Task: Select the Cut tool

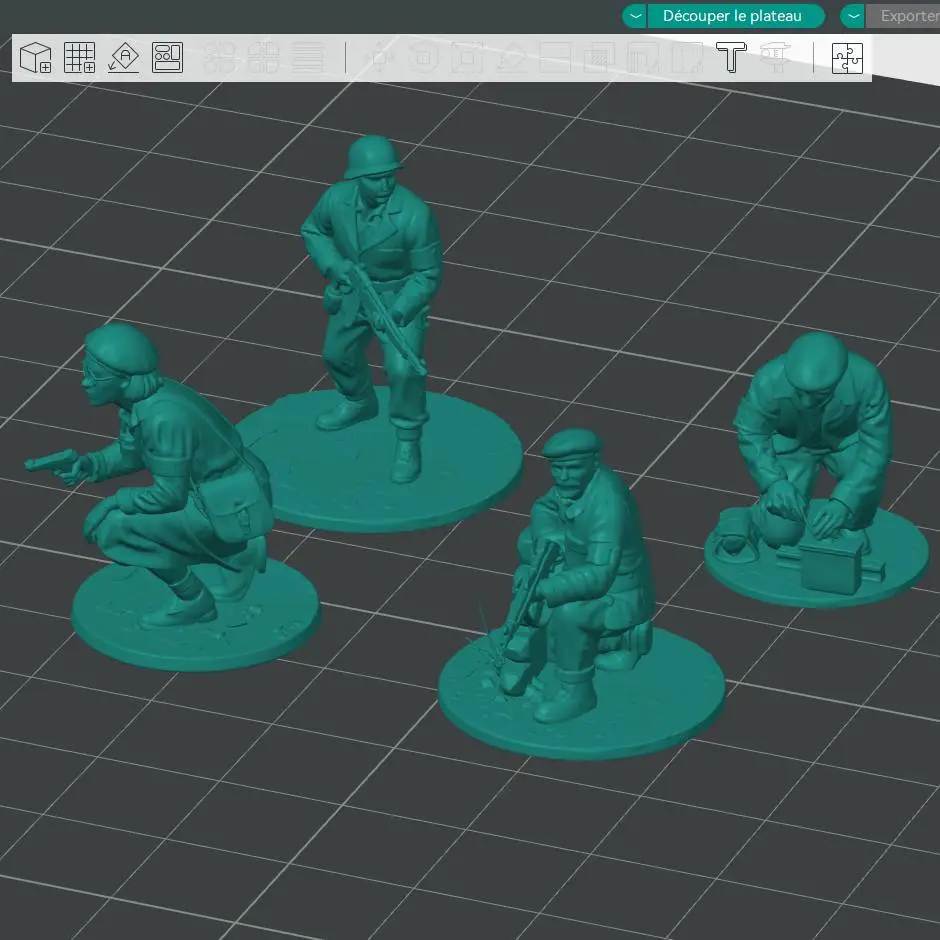Action: (x=556, y=58)
